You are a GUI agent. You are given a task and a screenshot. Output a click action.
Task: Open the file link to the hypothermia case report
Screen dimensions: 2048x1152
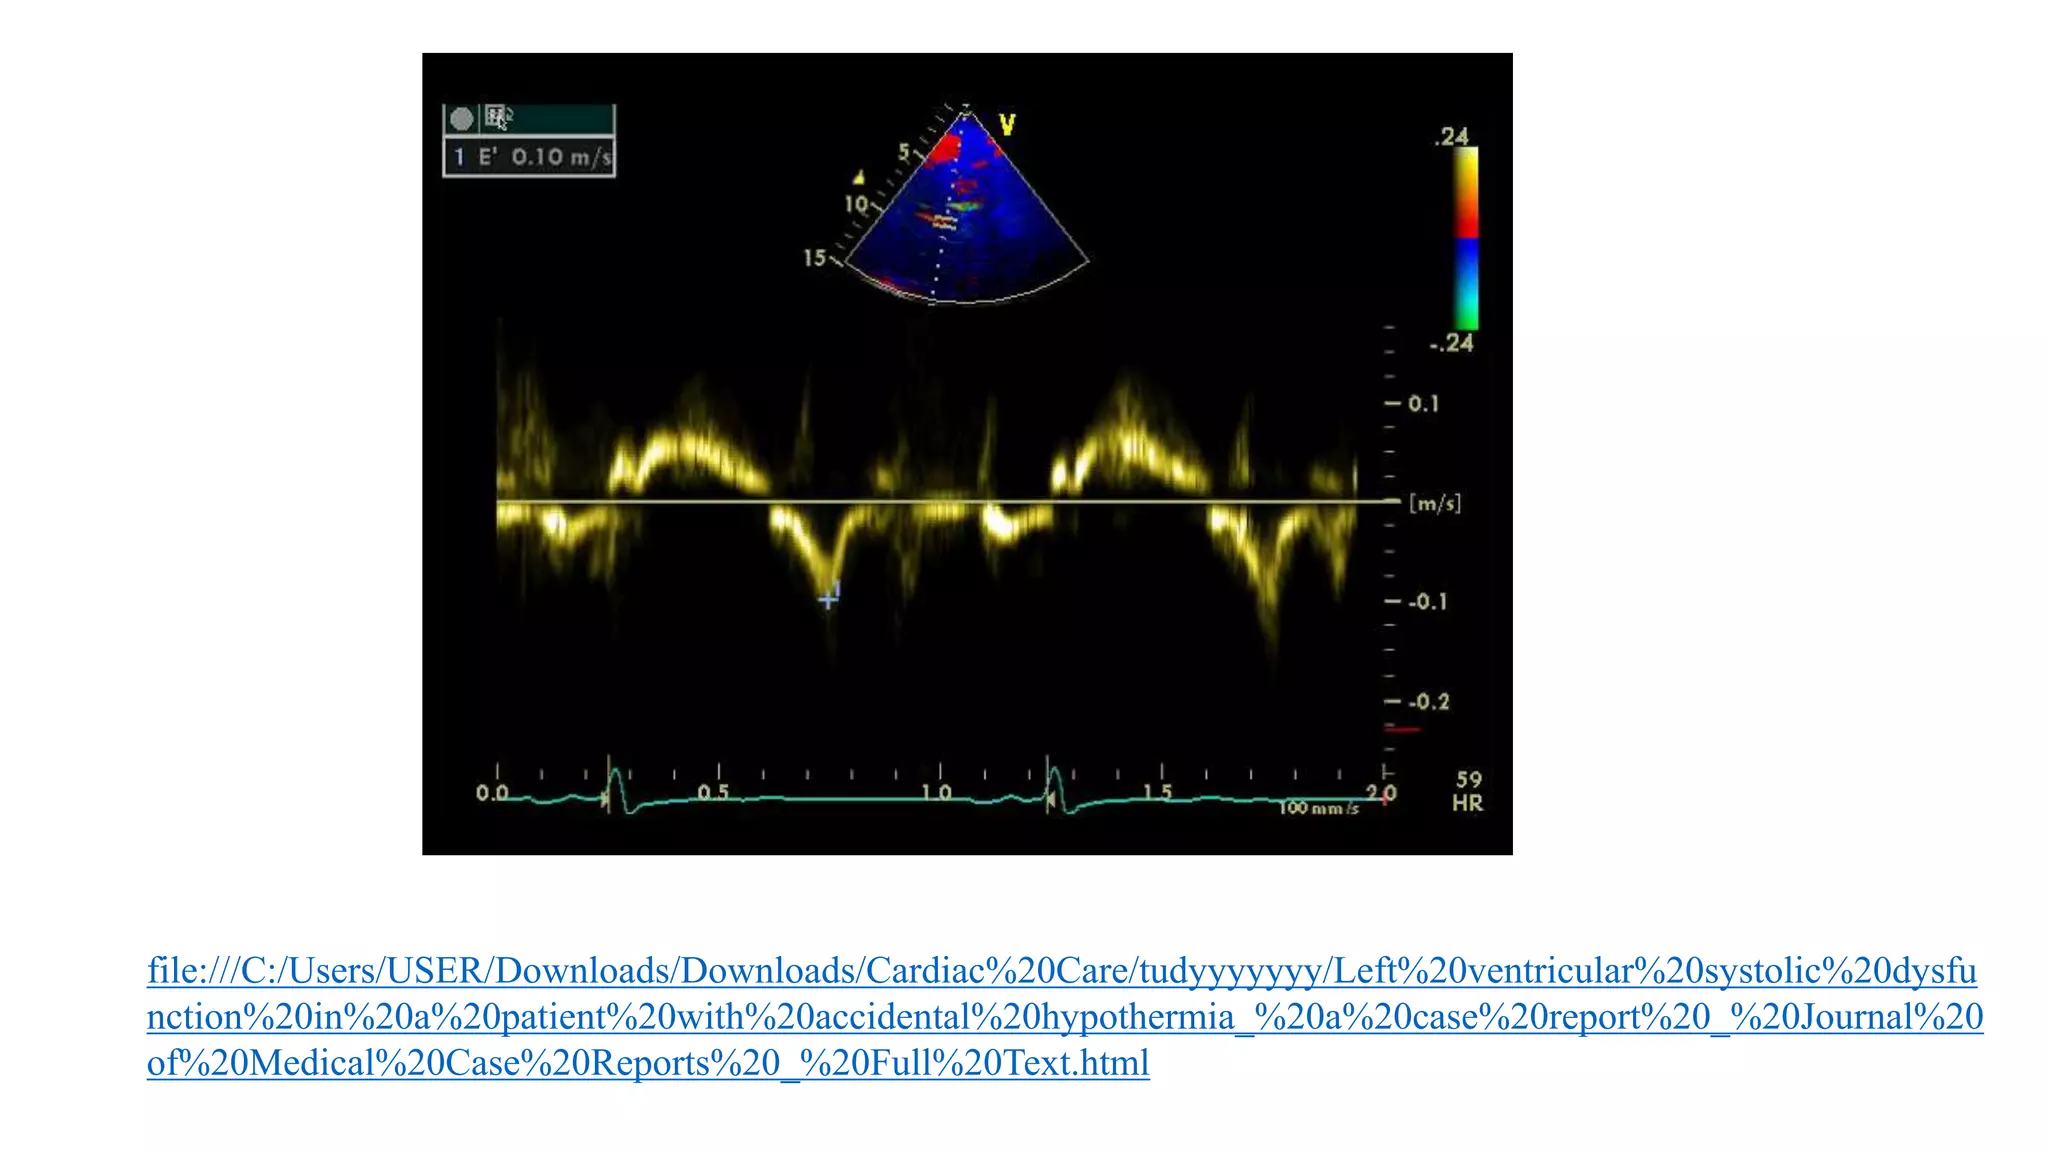click(x=1065, y=1016)
